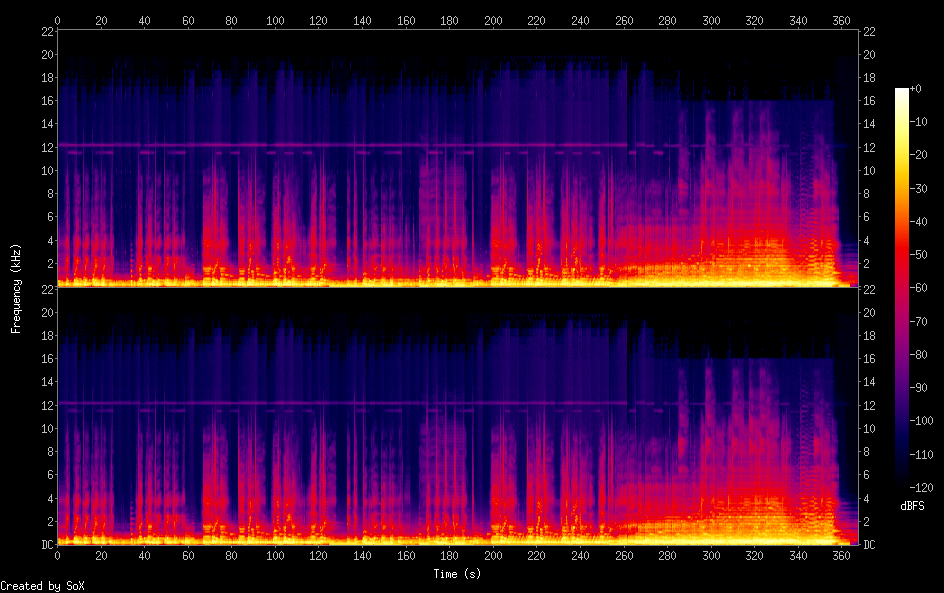Click the "0" tick on the top time axis
The height and width of the screenshot is (593, 944).
[x=58, y=20]
